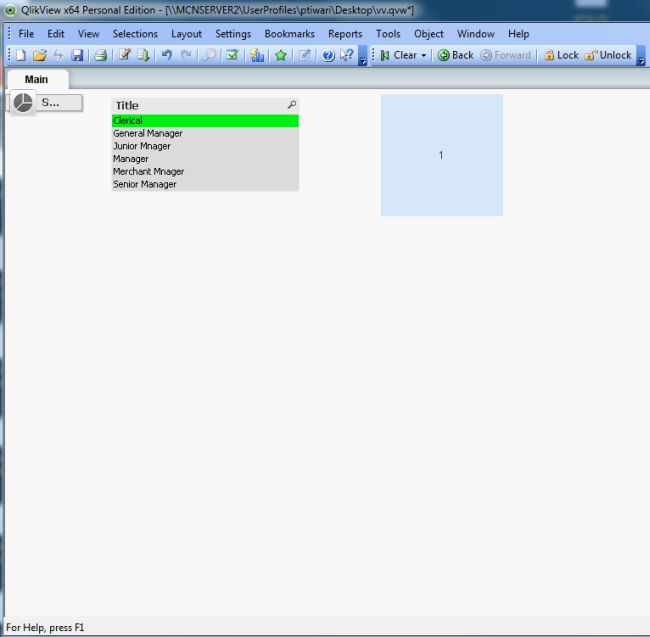The height and width of the screenshot is (637, 650).
Task: Click the Context Help pointer icon
Action: [x=347, y=55]
